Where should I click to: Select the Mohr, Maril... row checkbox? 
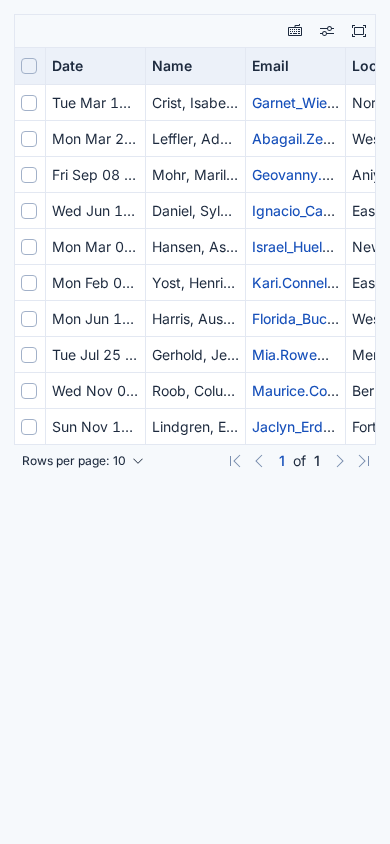[x=29, y=175]
